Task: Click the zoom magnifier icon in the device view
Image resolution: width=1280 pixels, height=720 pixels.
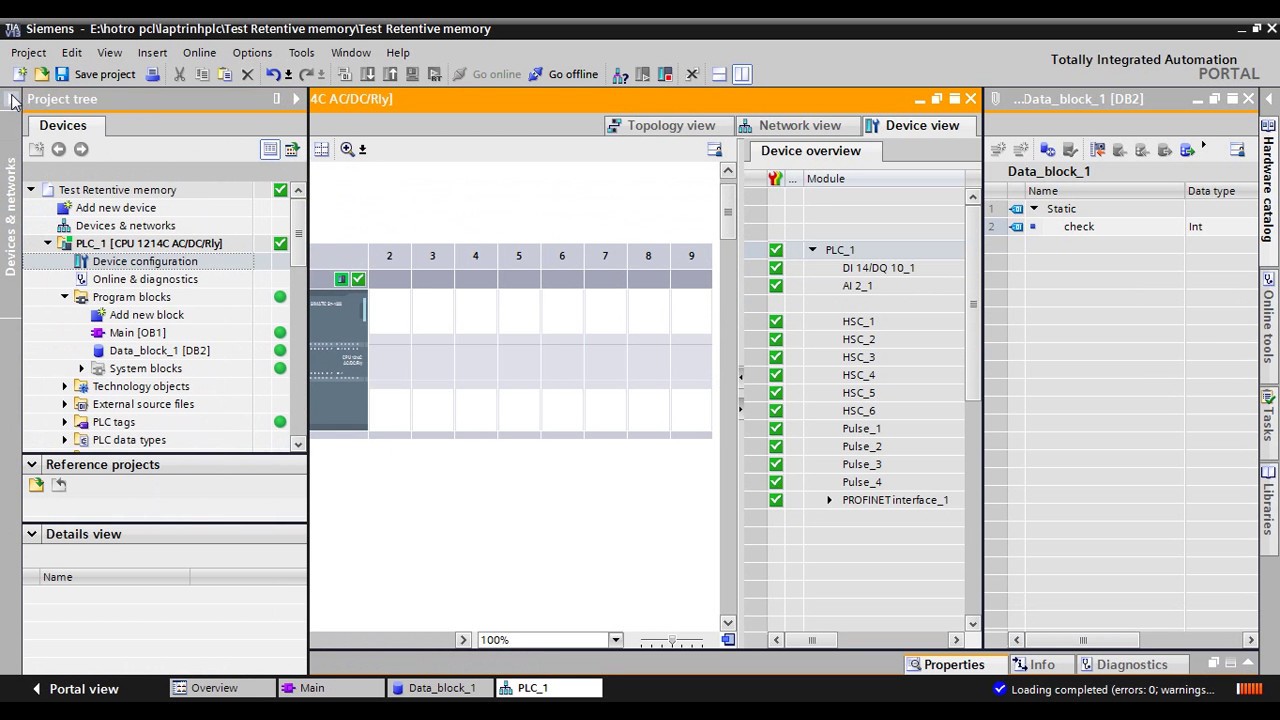Action: 347,149
